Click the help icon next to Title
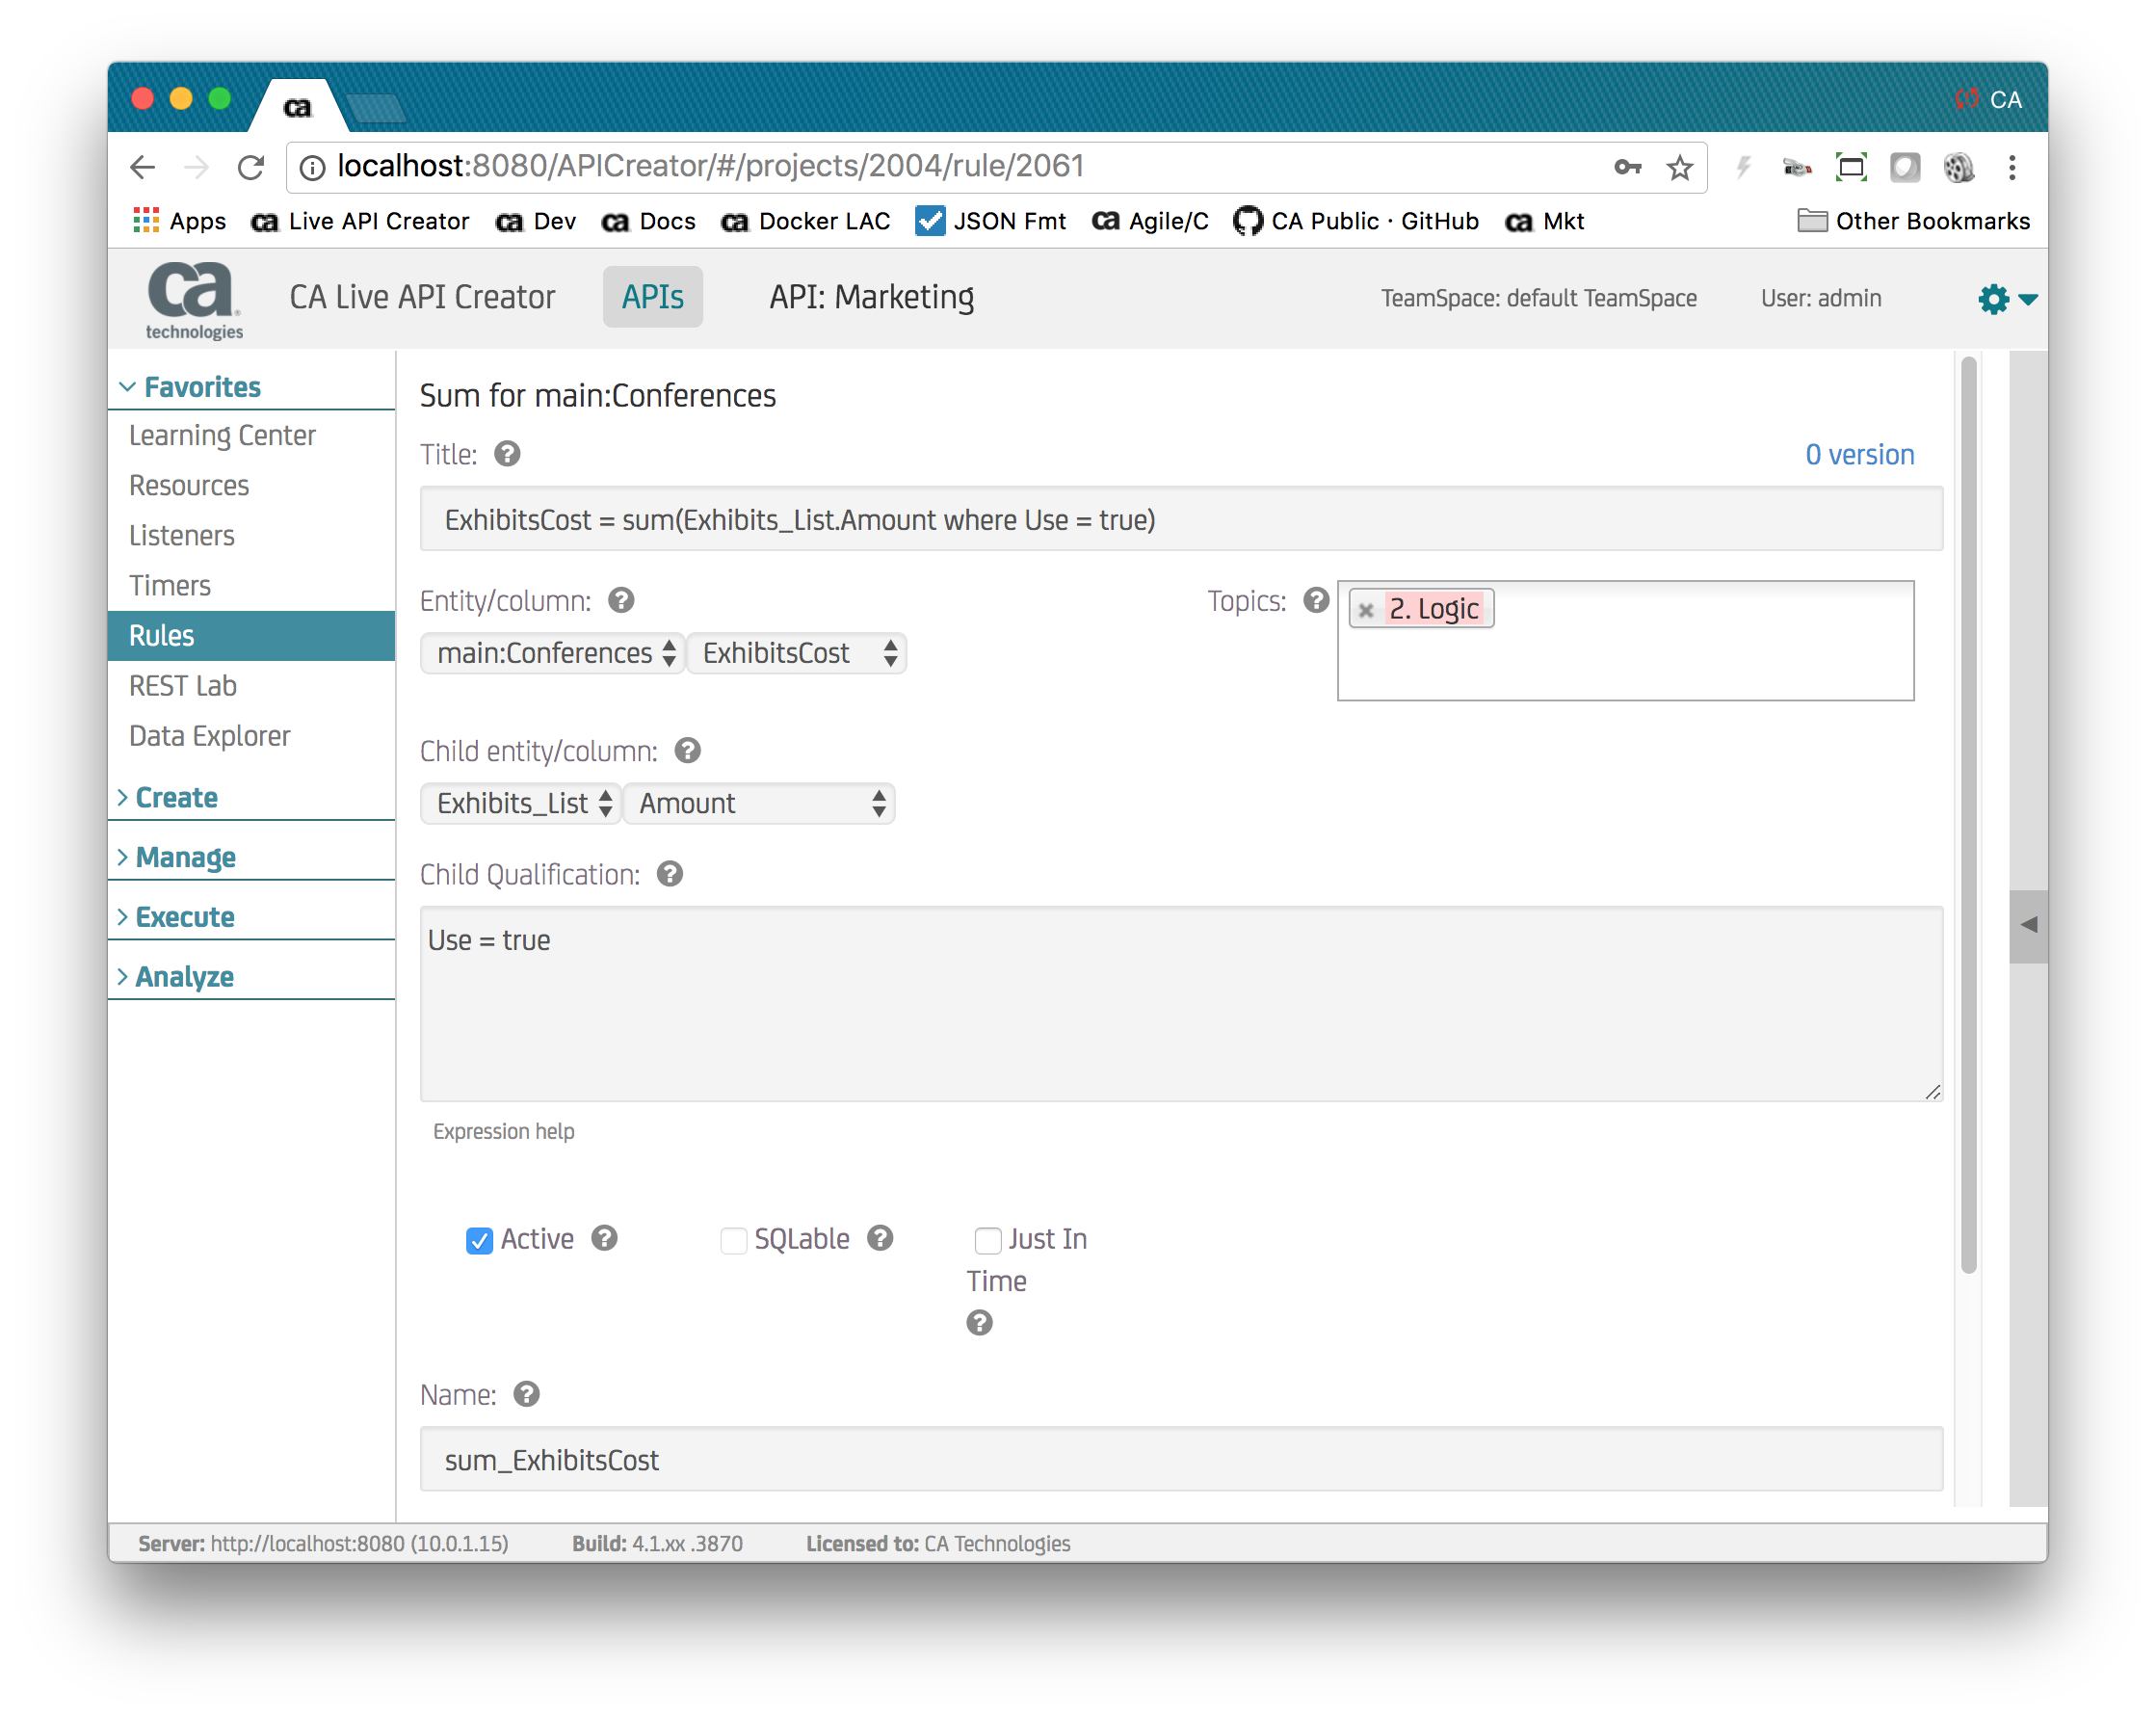This screenshot has width=2156, height=1717. (507, 454)
